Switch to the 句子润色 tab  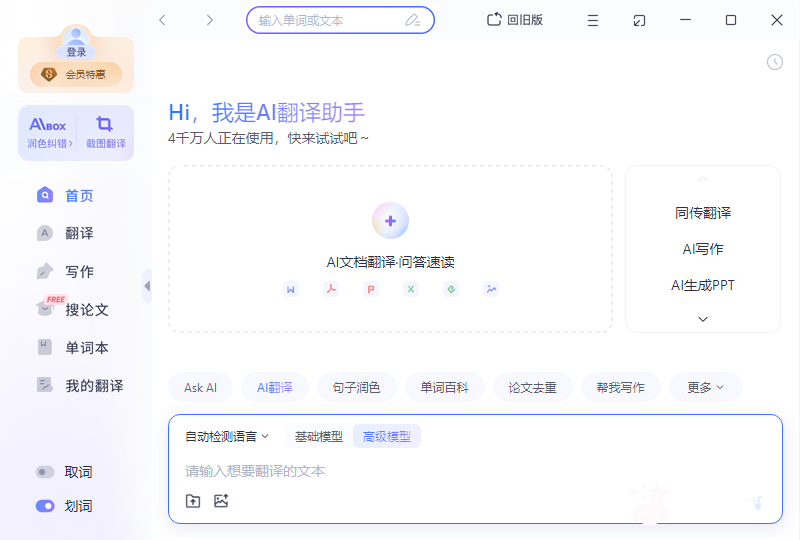[356, 387]
